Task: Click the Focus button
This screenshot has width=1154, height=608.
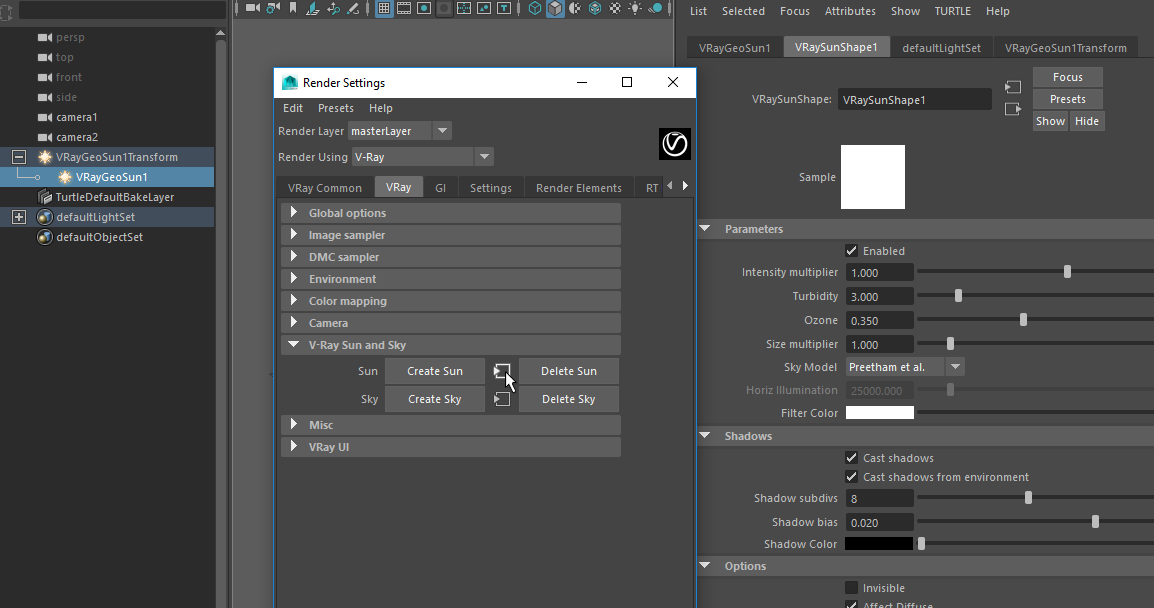Action: tap(1068, 77)
